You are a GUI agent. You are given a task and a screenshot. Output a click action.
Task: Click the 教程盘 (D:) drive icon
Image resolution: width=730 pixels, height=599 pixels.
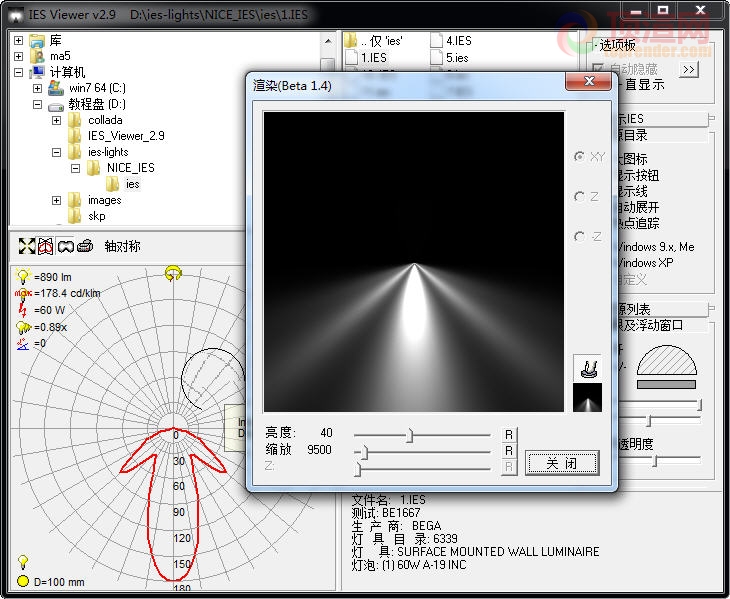click(x=56, y=106)
